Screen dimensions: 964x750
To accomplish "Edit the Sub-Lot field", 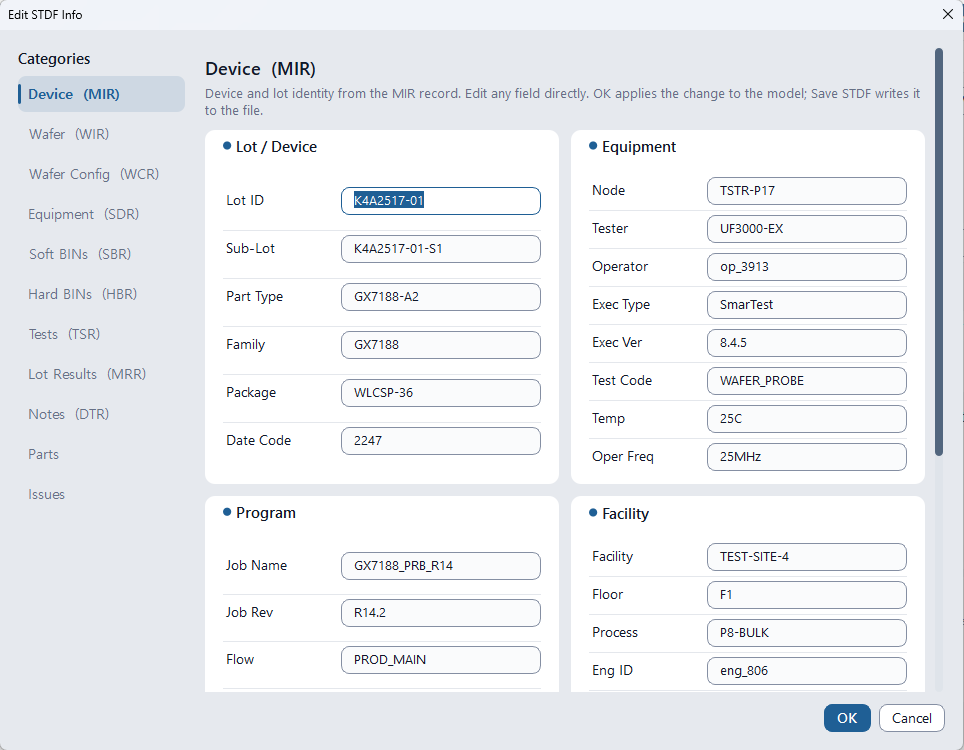I will coord(441,249).
